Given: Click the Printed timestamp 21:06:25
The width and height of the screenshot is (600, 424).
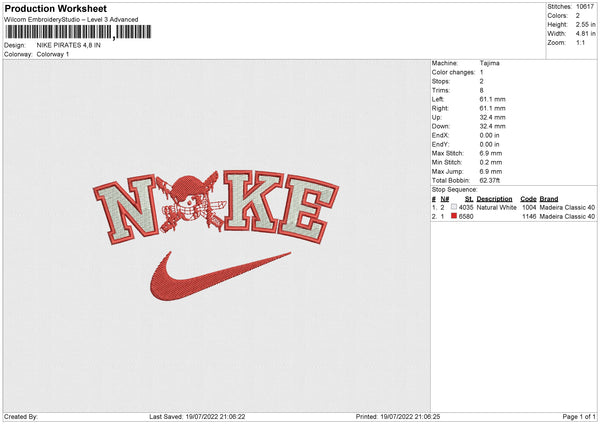Looking at the screenshot, I should click(427, 417).
